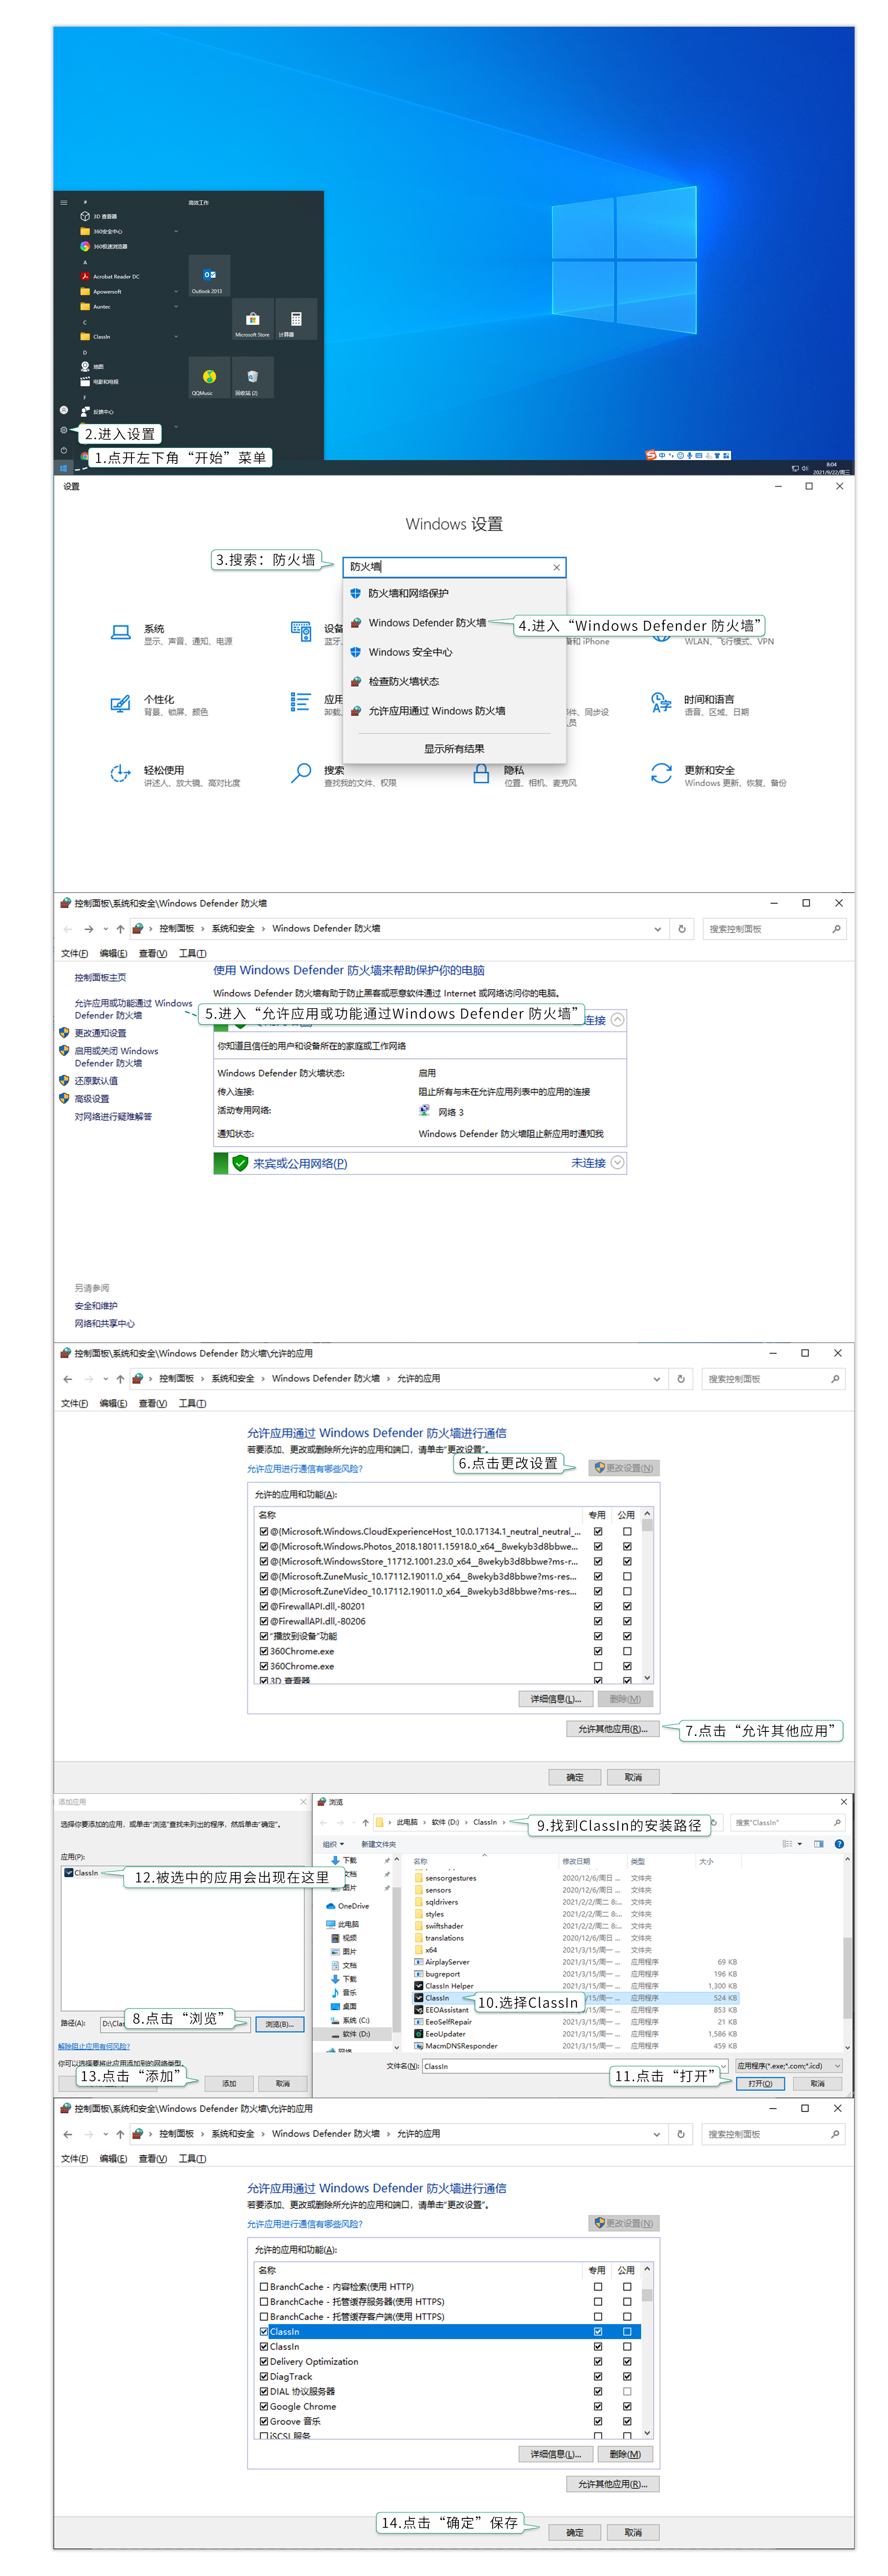Click the 还原默认值 link

96,1080
